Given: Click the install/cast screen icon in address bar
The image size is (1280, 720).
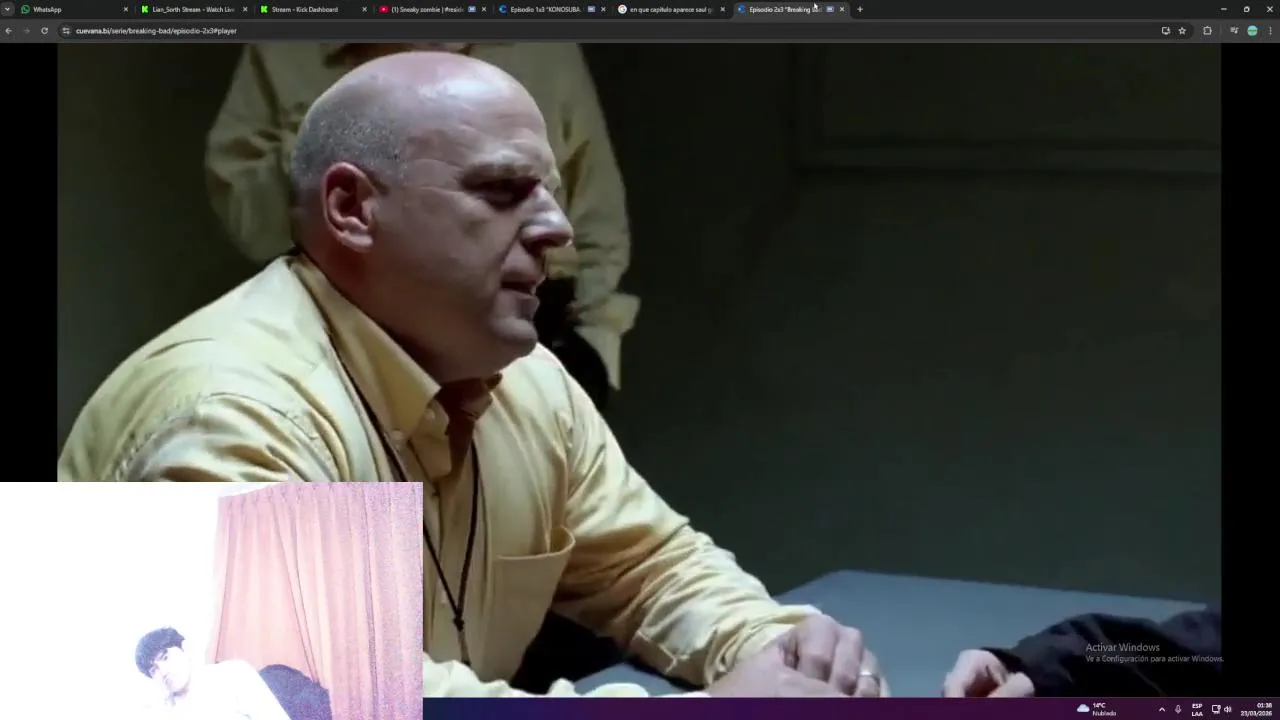Looking at the screenshot, I should coord(1165,31).
